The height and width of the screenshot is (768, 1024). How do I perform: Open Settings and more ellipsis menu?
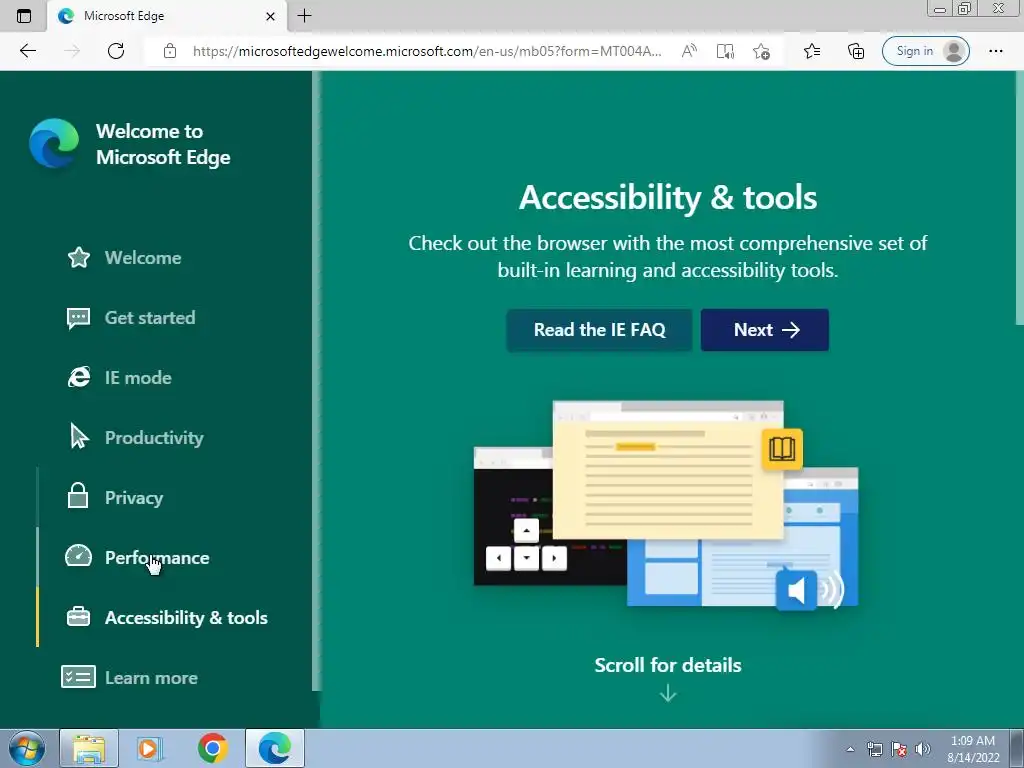point(995,51)
